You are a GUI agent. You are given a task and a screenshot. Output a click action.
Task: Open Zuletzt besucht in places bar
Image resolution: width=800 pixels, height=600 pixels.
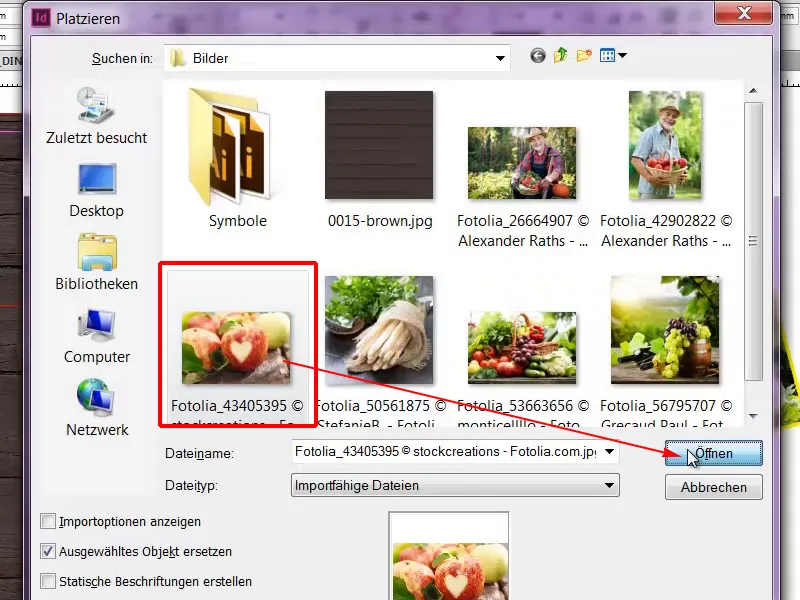click(x=96, y=116)
